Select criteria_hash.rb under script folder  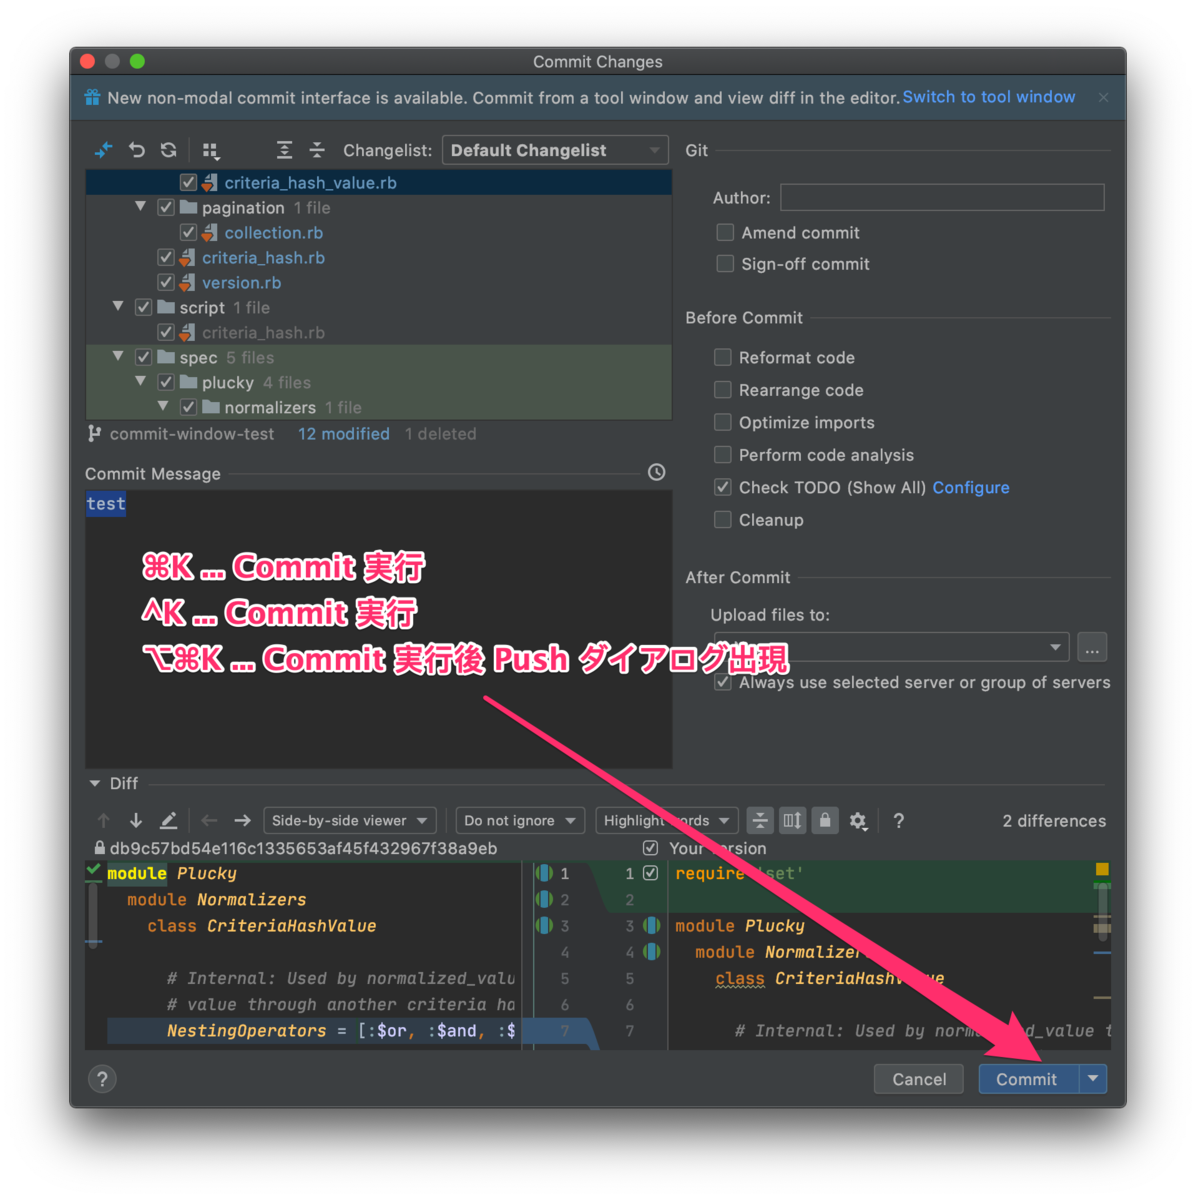click(x=263, y=332)
